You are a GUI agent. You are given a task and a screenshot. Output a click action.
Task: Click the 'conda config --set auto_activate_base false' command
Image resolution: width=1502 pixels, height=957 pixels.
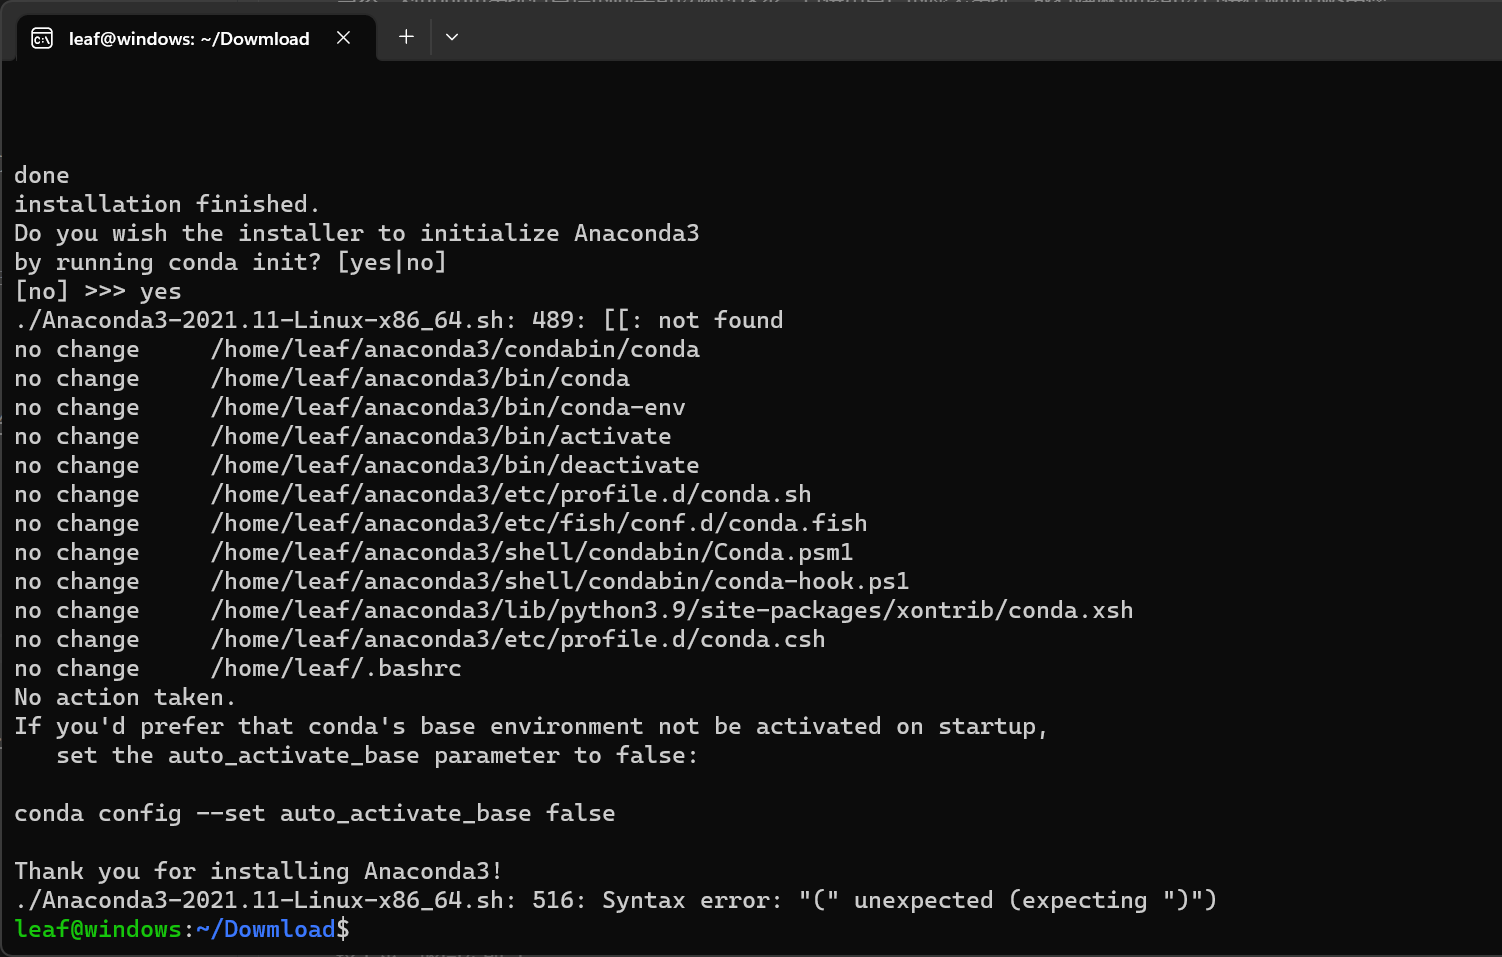click(315, 813)
